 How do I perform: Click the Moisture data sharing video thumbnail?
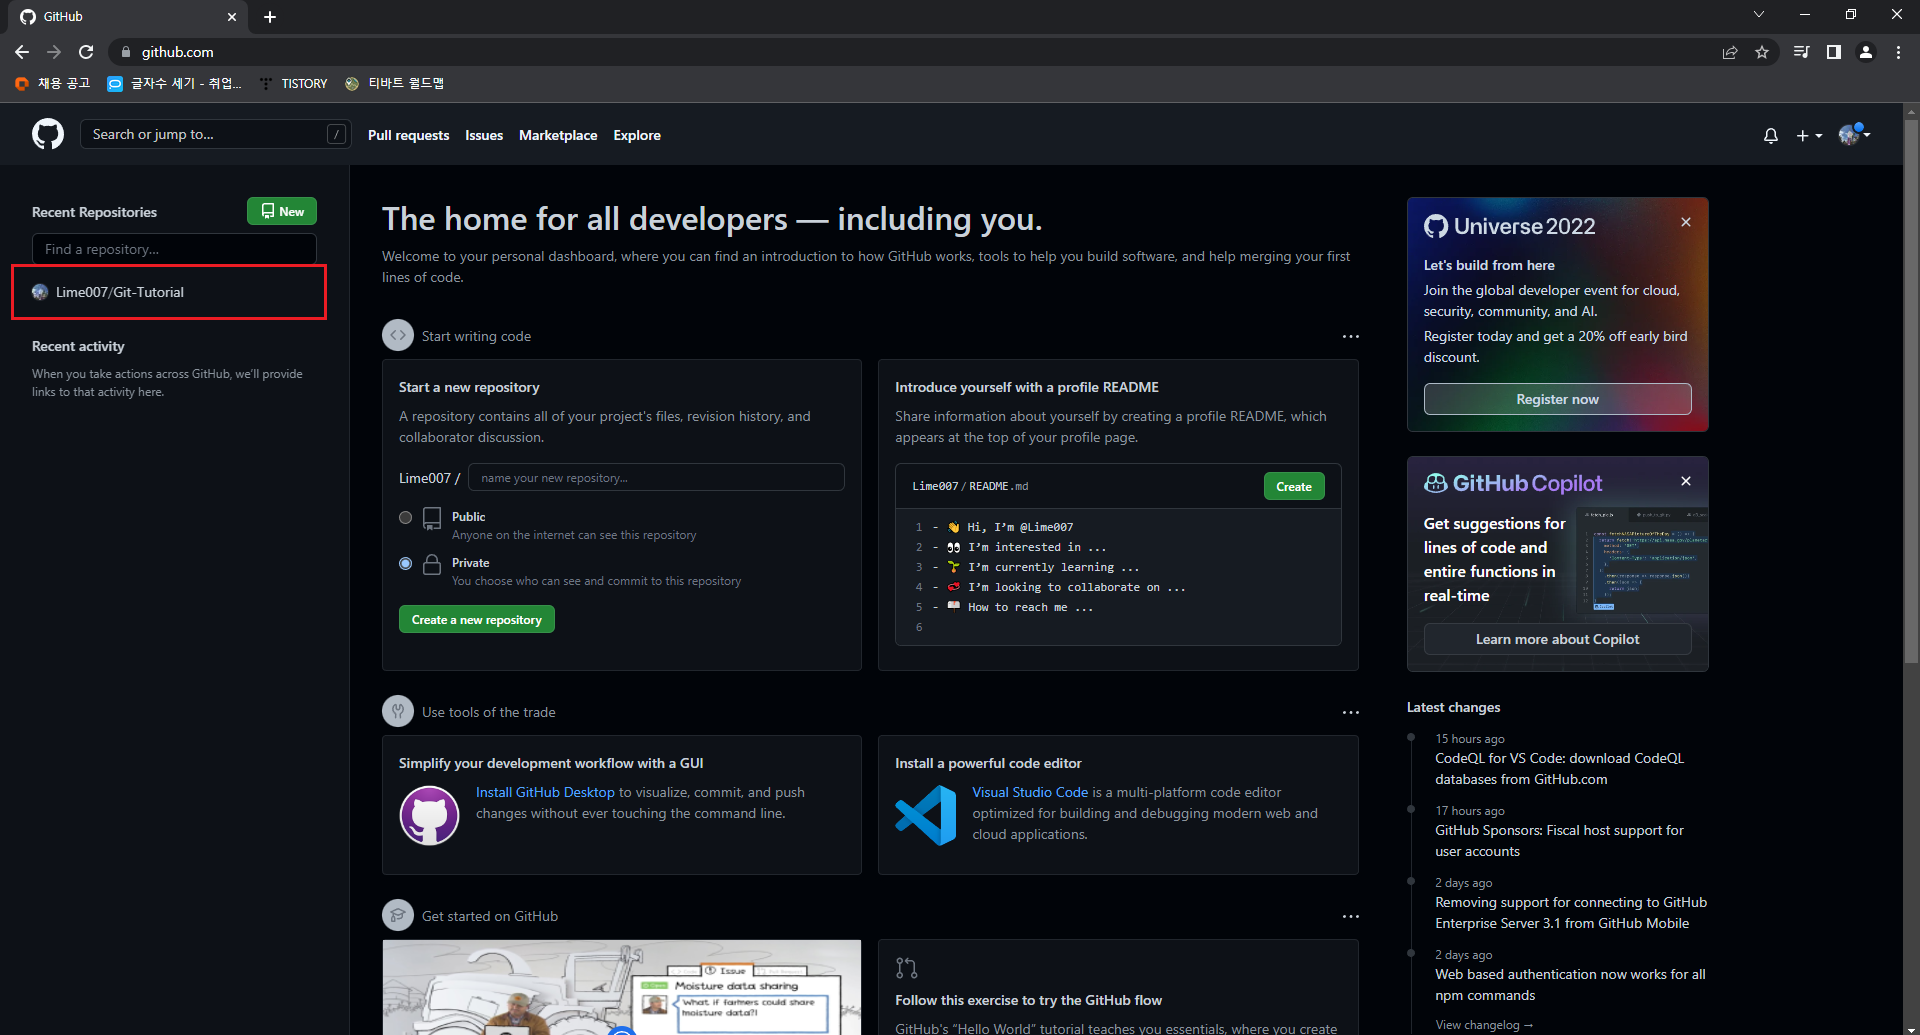(621, 987)
